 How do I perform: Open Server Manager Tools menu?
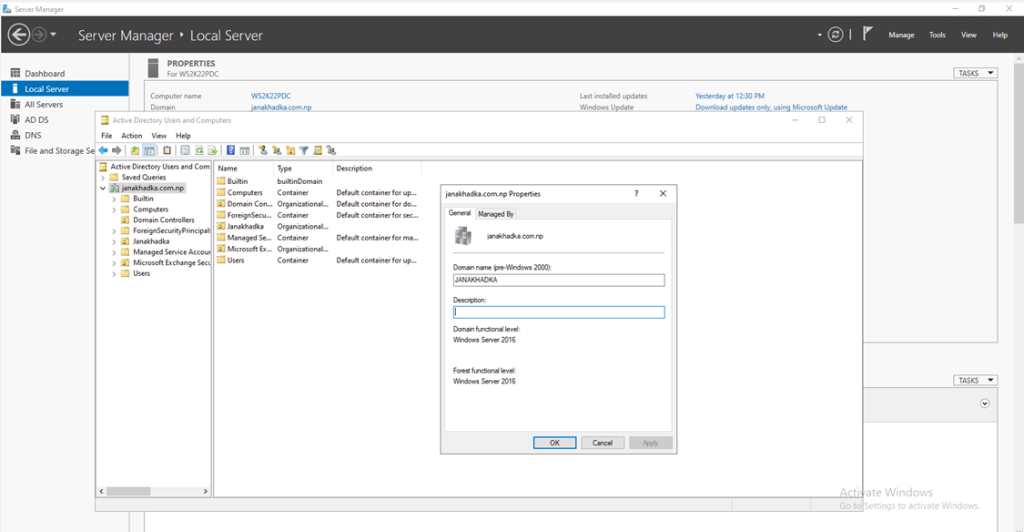[x=937, y=35]
